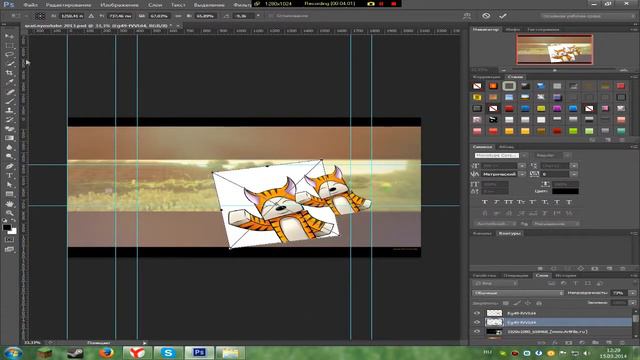Select the Lasso tool
640x360 pixels.
coord(9,55)
